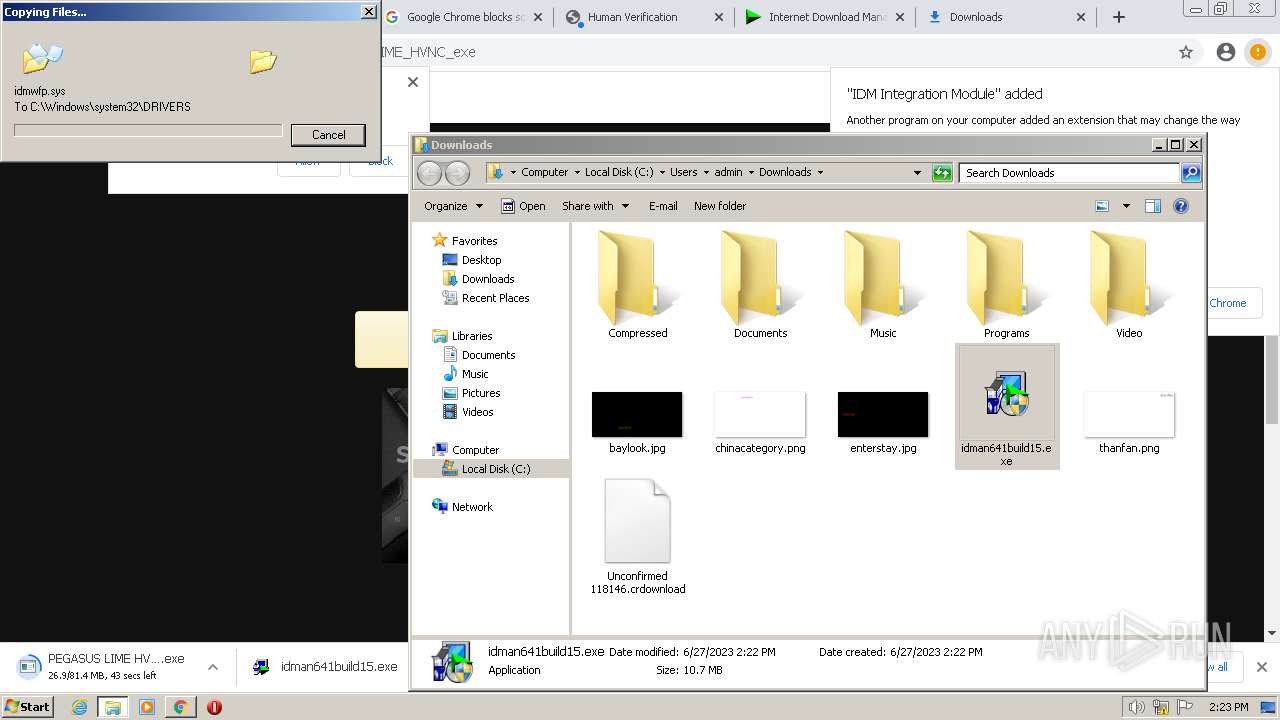Switch to Google Chrome blocks tab
Image resolution: width=1280 pixels, height=720 pixels.
coord(465,17)
